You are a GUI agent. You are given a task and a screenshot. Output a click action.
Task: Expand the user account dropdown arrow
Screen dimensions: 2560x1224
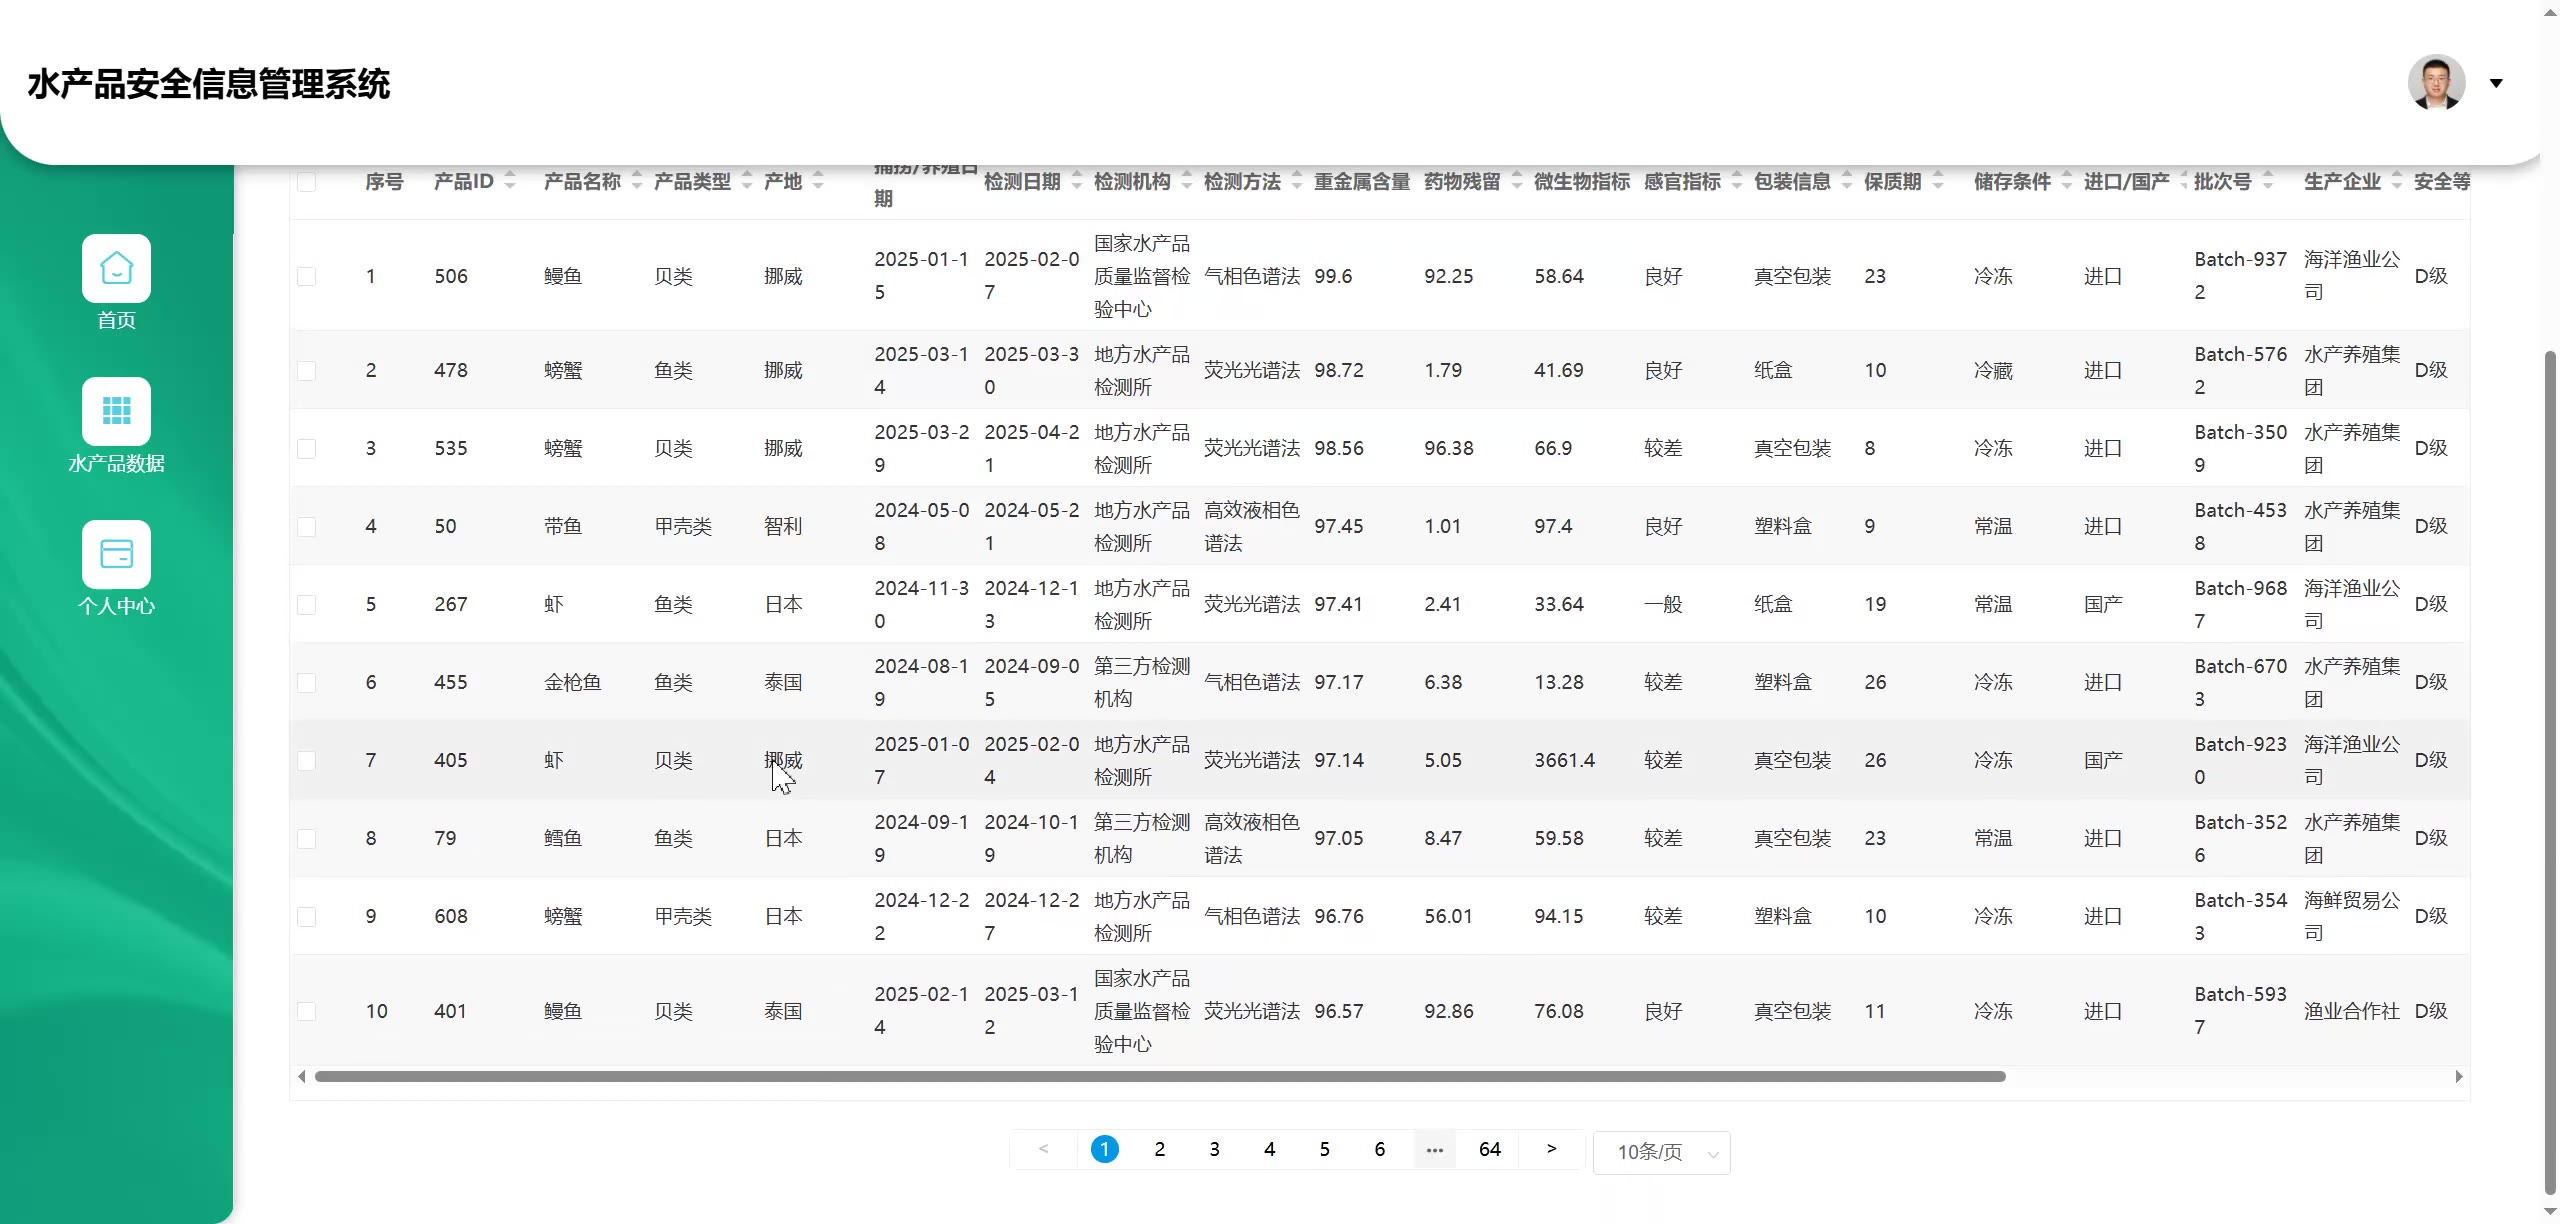pos(2496,83)
